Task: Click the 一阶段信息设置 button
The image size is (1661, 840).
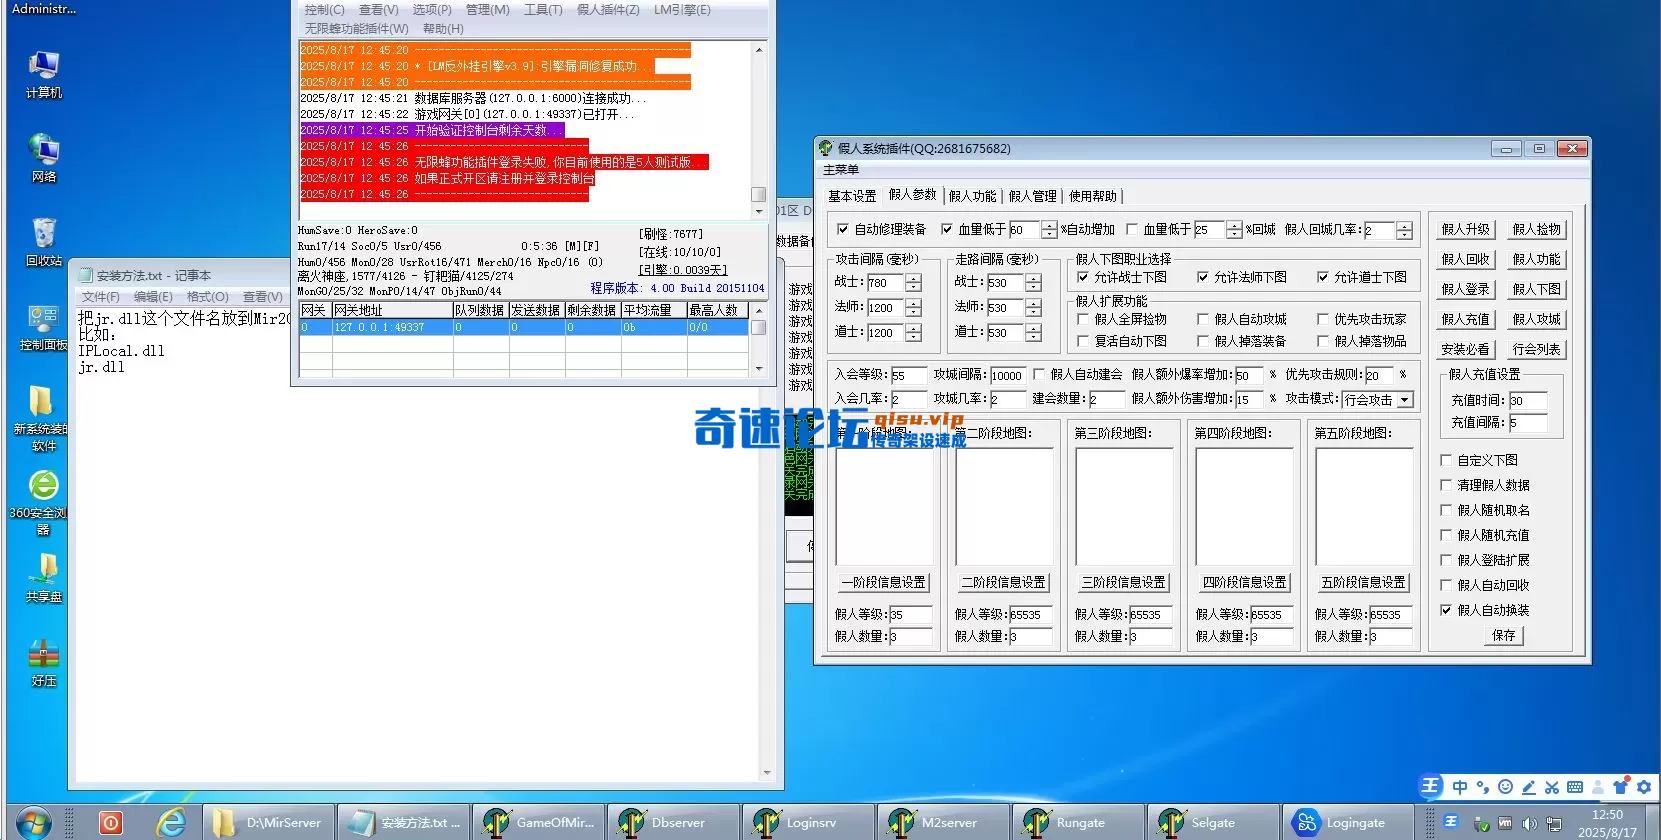Action: (884, 582)
